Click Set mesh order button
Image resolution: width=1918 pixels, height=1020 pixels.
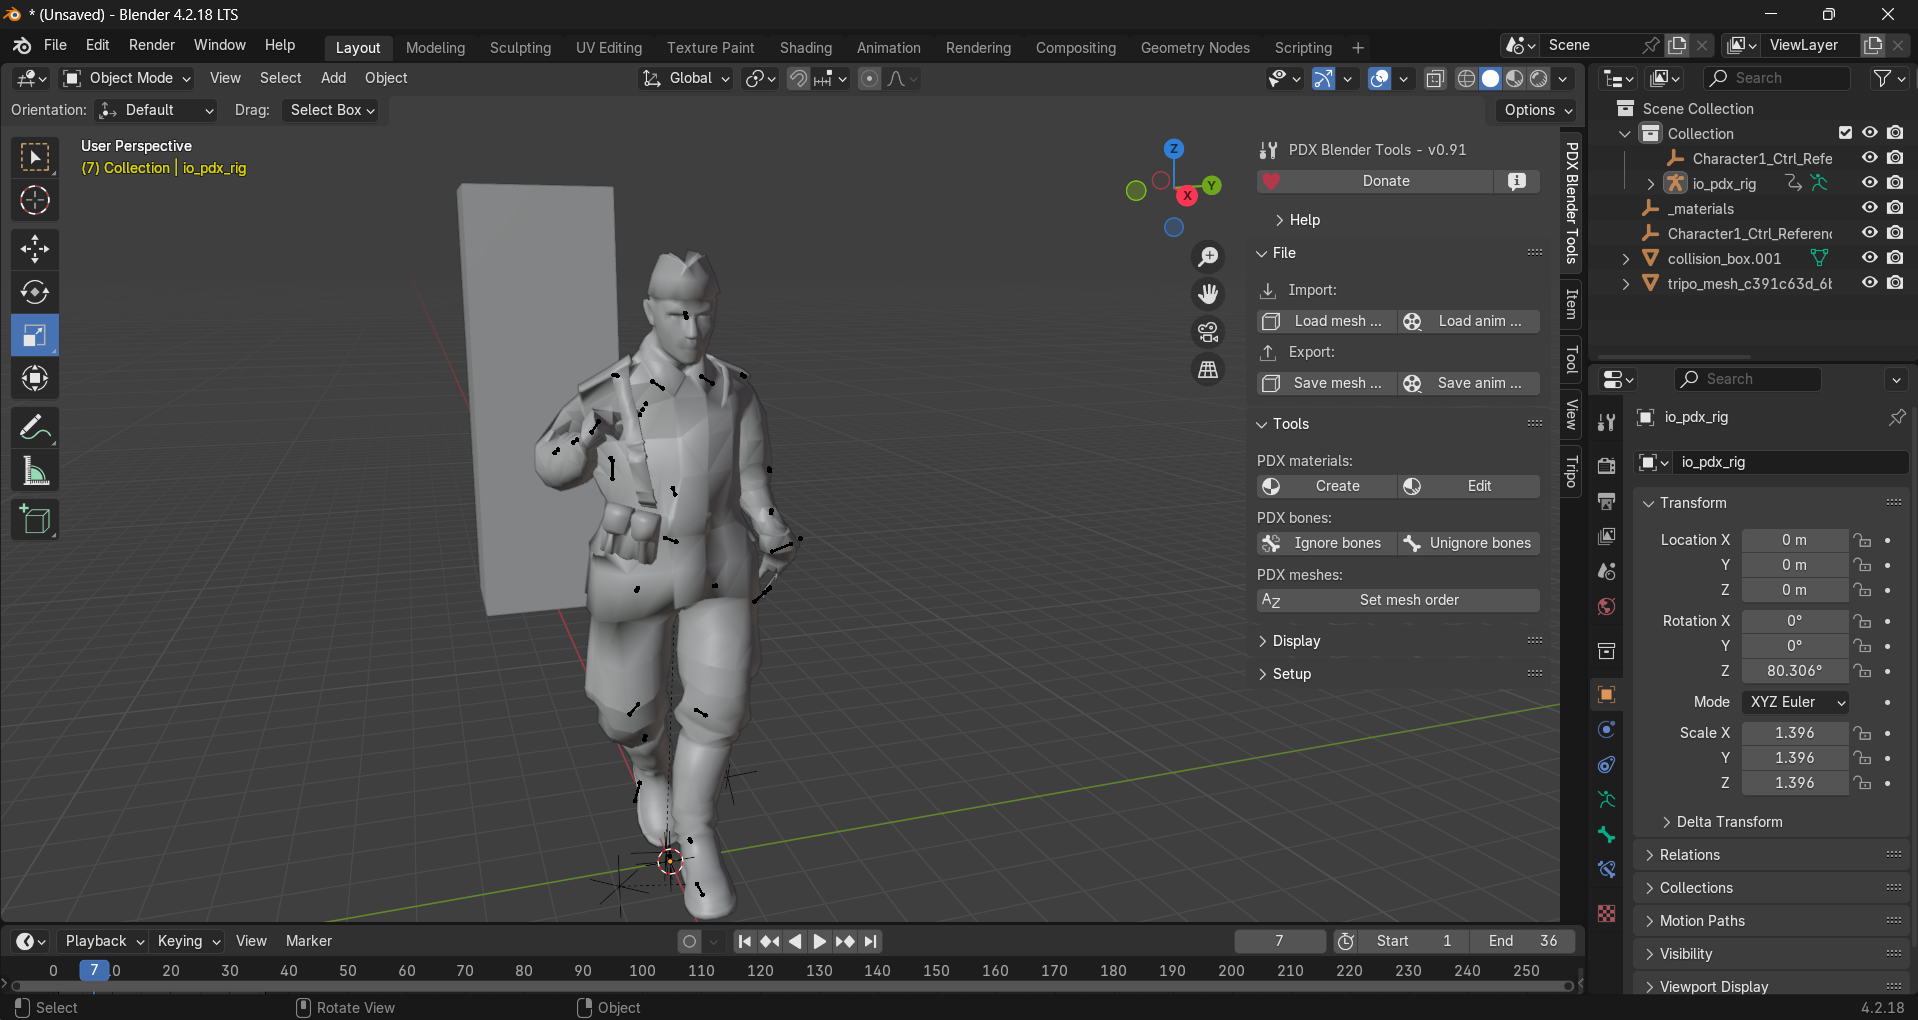tap(1398, 600)
